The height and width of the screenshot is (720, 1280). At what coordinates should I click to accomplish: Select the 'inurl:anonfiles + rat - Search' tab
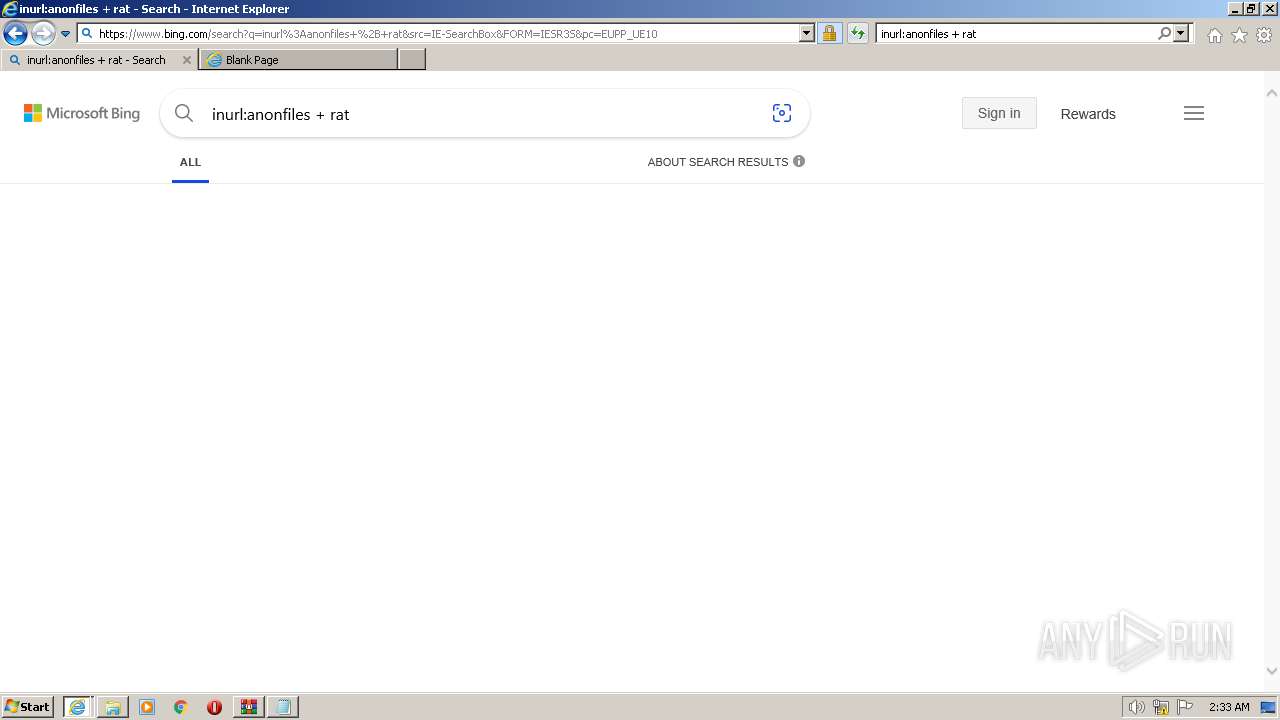click(x=96, y=60)
